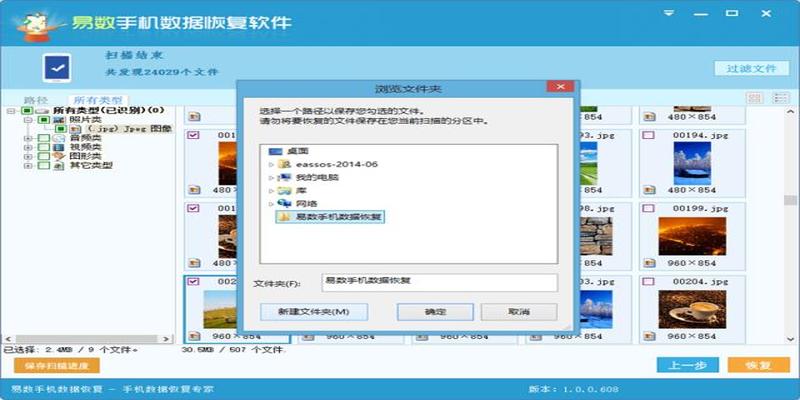Confirm the folder with 确定

click(435, 312)
